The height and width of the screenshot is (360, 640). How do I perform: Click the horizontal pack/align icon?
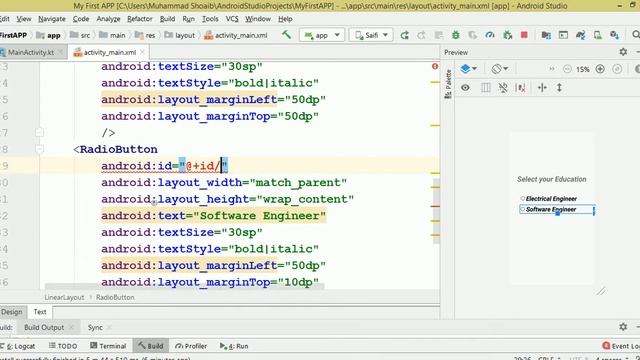coord(542,87)
